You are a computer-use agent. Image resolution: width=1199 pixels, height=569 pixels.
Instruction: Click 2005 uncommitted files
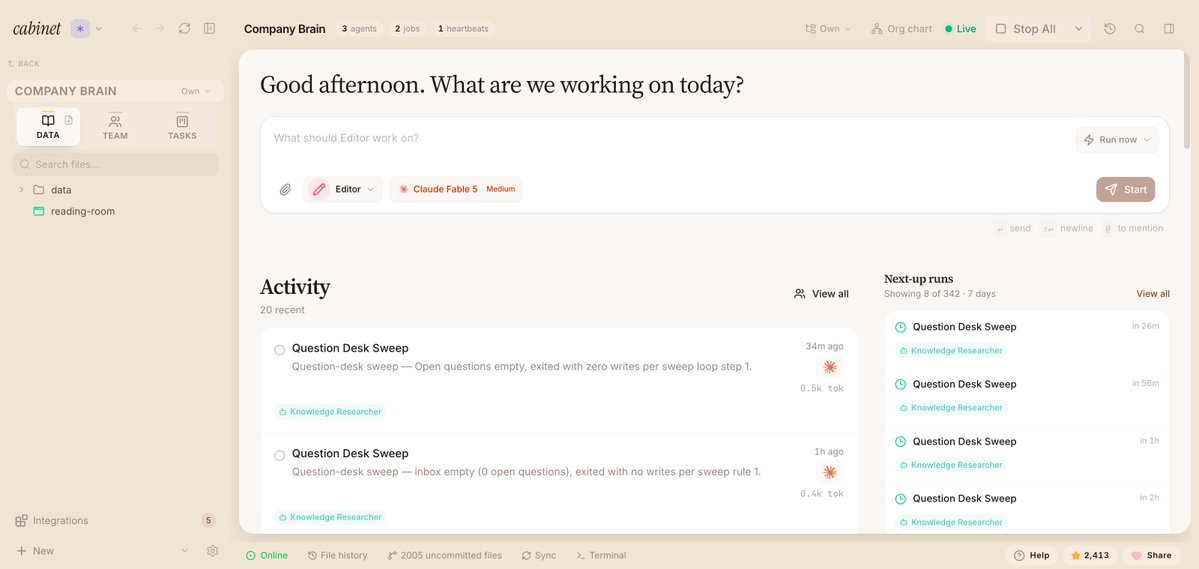(444, 555)
